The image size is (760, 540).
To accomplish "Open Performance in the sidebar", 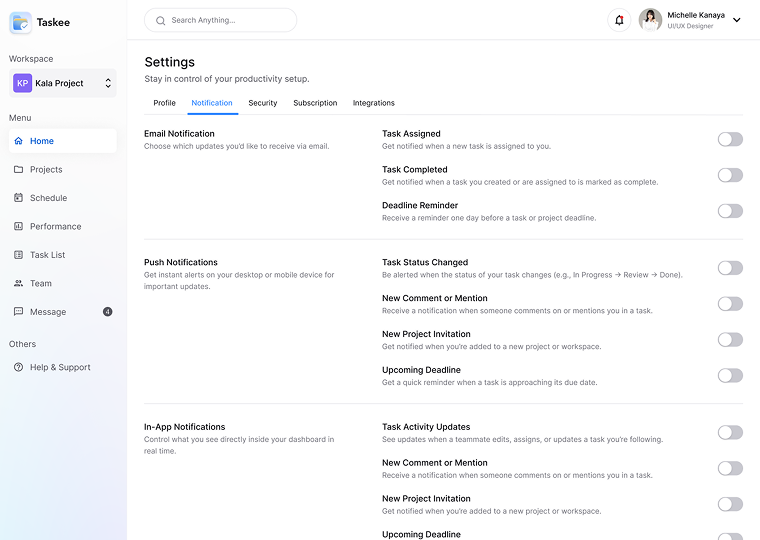I will (63, 226).
